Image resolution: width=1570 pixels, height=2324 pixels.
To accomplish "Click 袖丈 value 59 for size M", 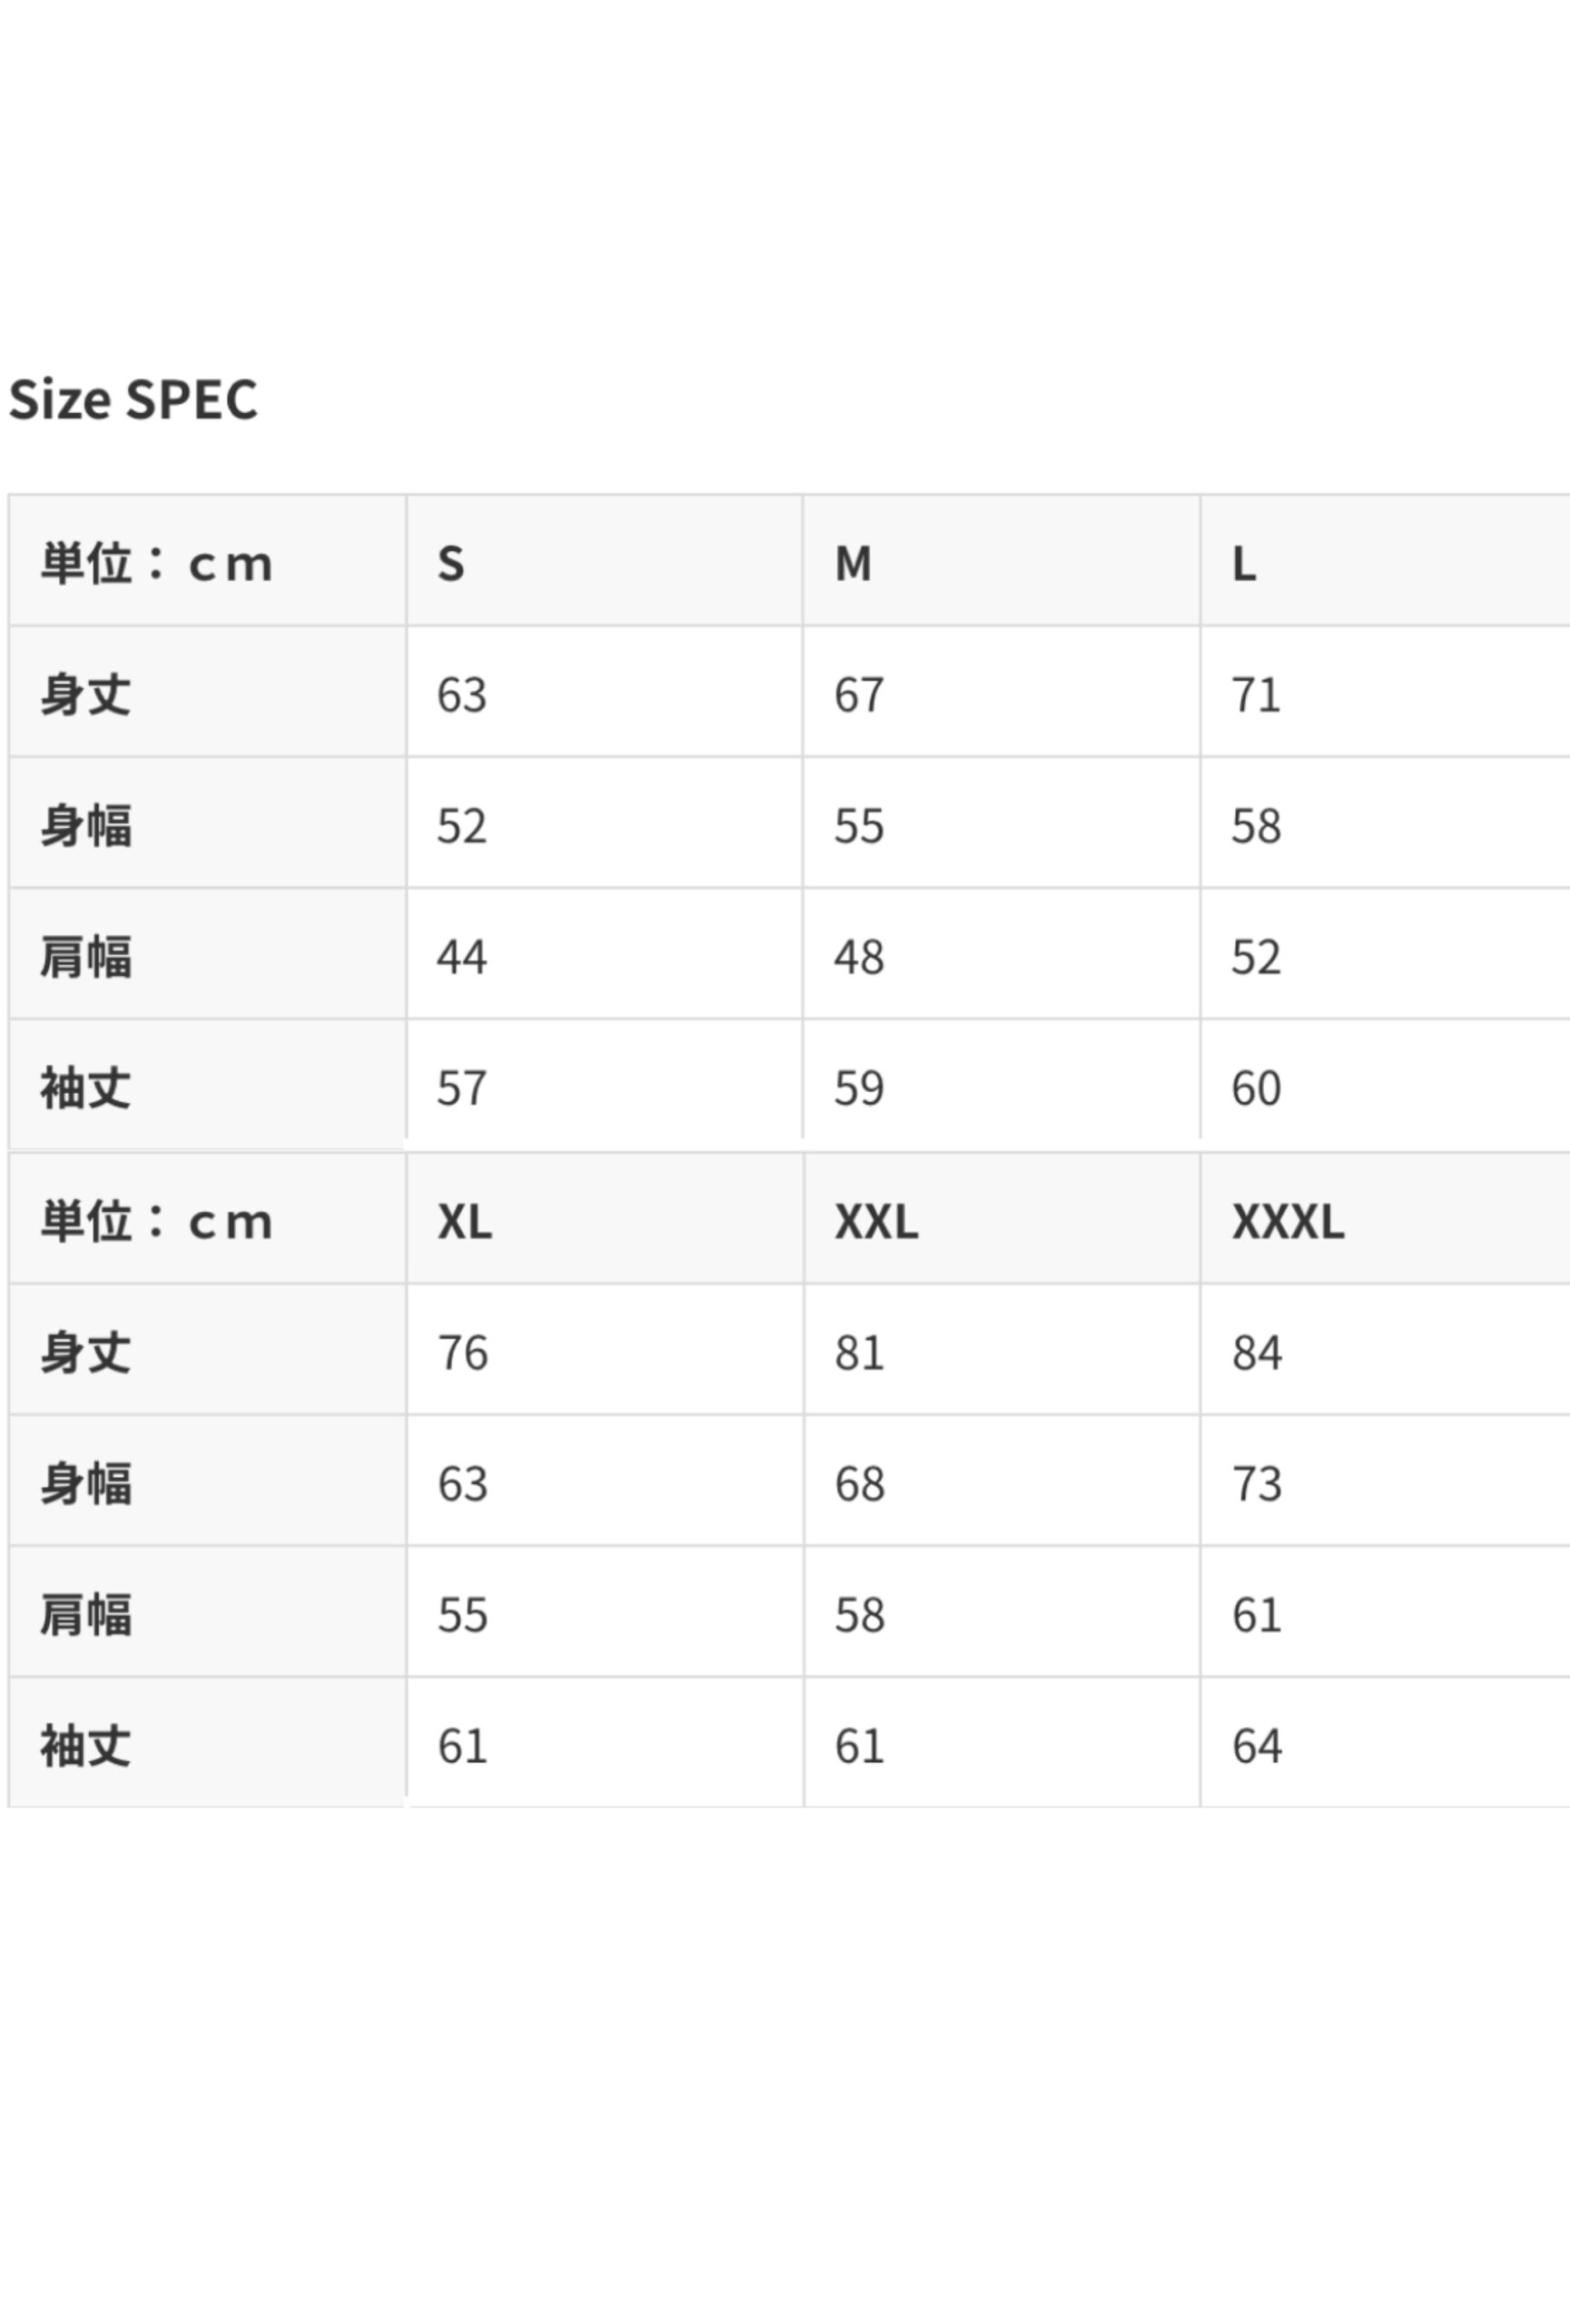I will click(x=859, y=1088).
